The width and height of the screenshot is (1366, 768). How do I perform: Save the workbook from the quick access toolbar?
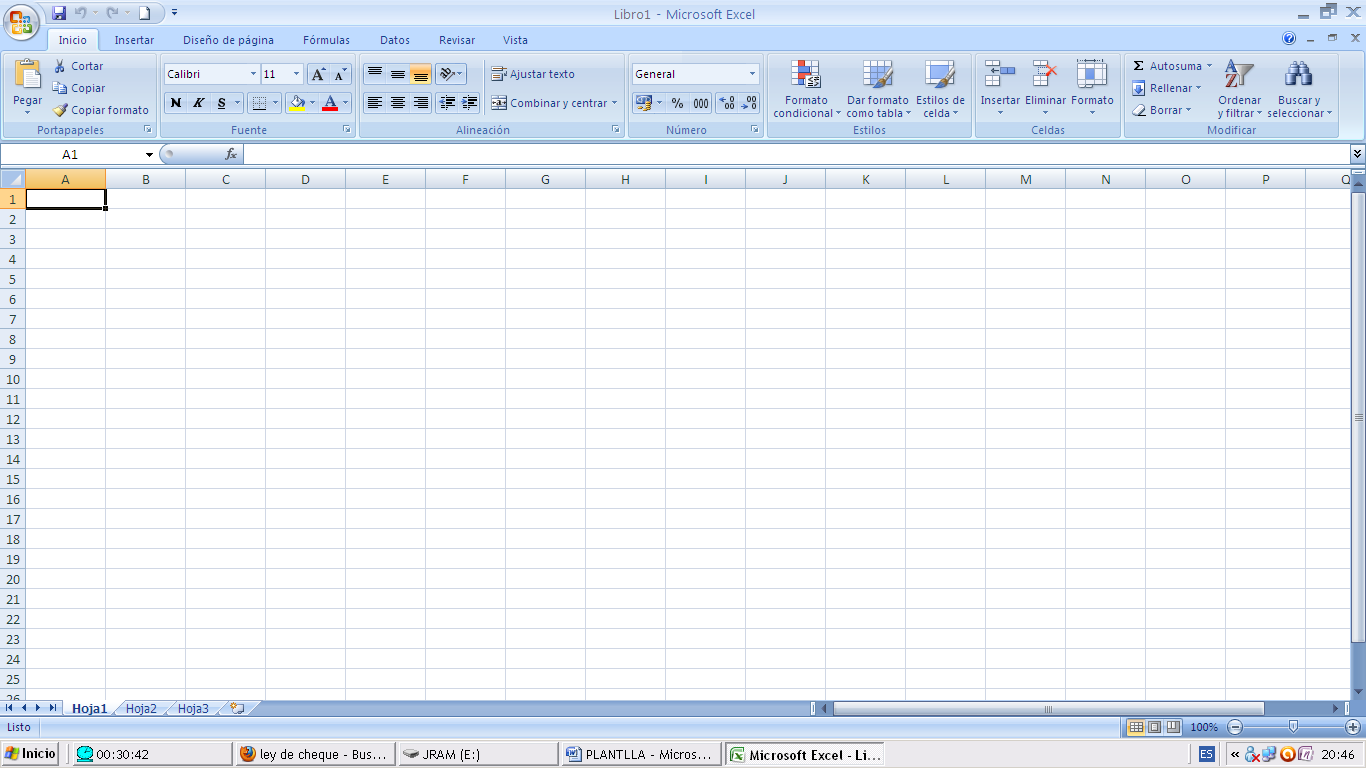click(59, 13)
